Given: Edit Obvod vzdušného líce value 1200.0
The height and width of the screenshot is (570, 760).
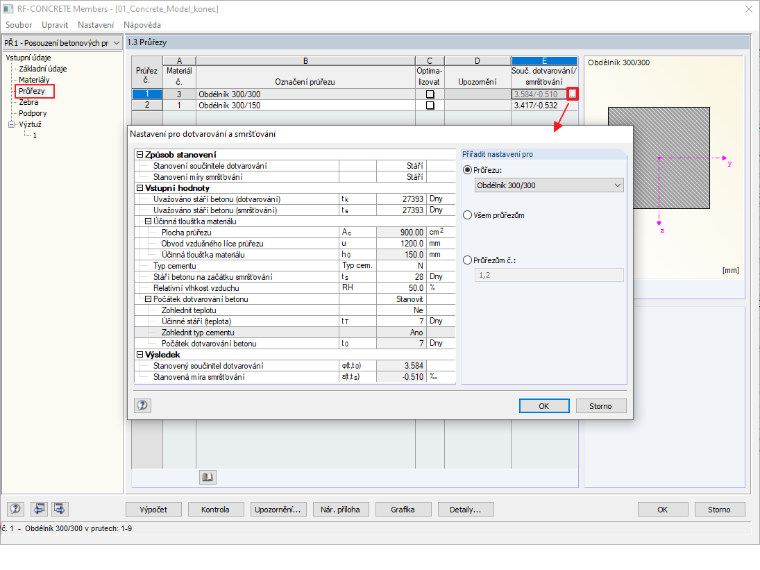Looking at the screenshot, I should coord(401,244).
